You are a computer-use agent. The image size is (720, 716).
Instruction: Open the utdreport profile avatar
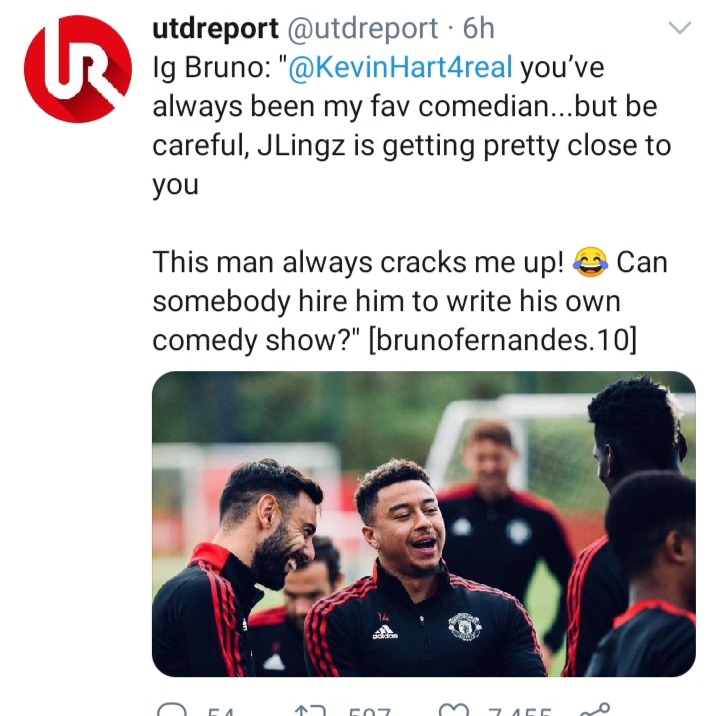pyautogui.click(x=78, y=69)
